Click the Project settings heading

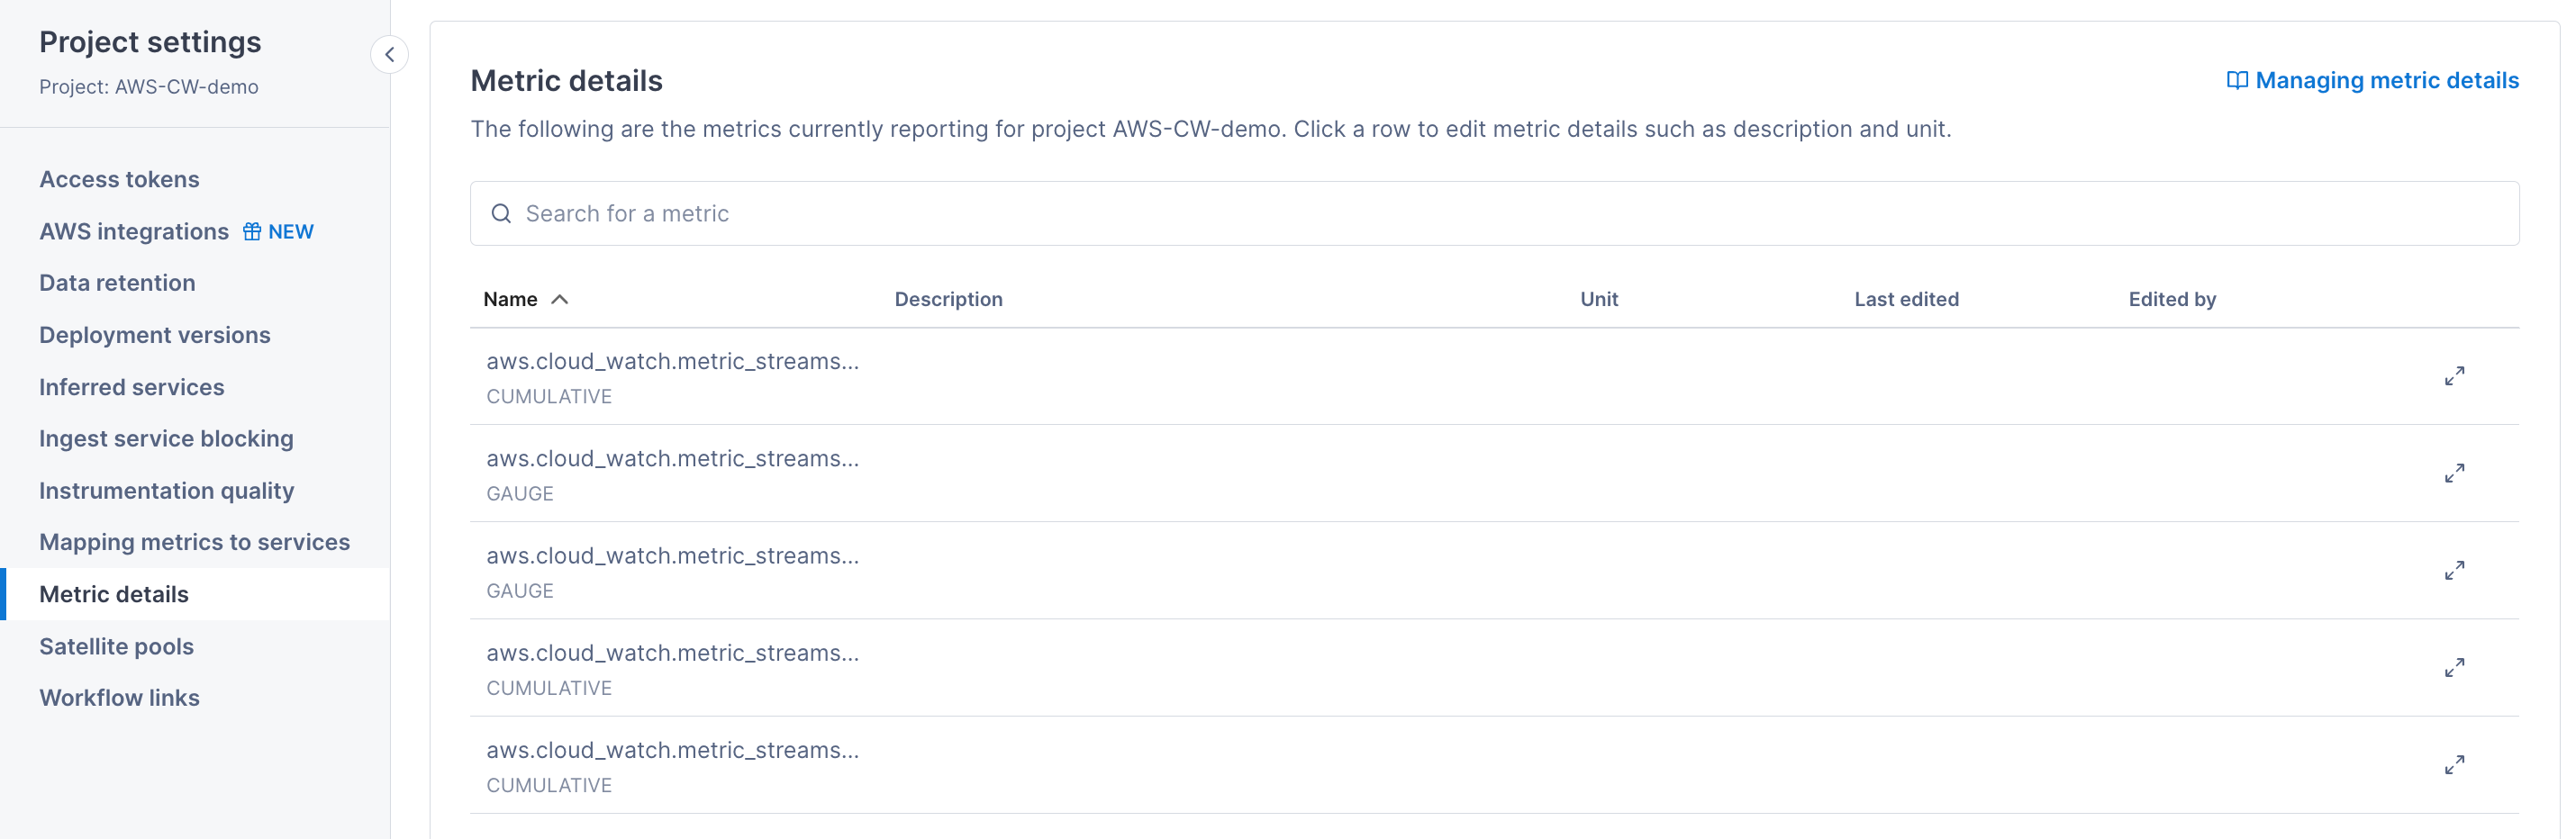(x=150, y=42)
